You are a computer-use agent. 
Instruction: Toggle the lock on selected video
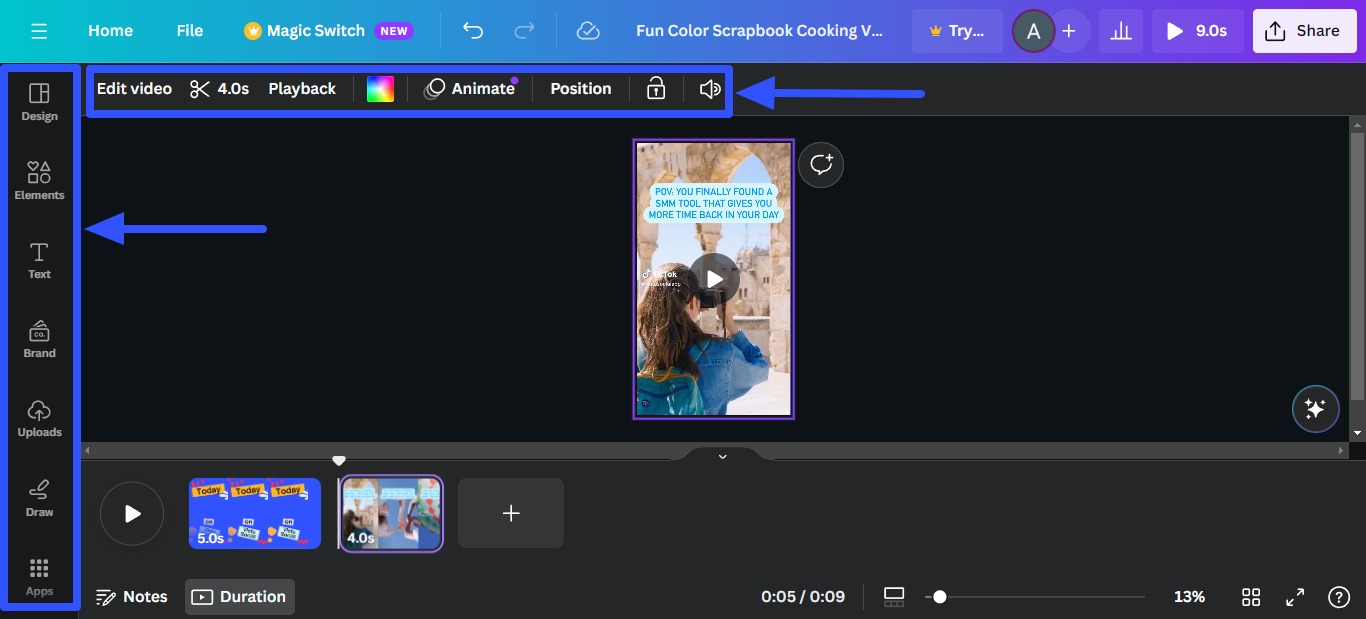[656, 89]
